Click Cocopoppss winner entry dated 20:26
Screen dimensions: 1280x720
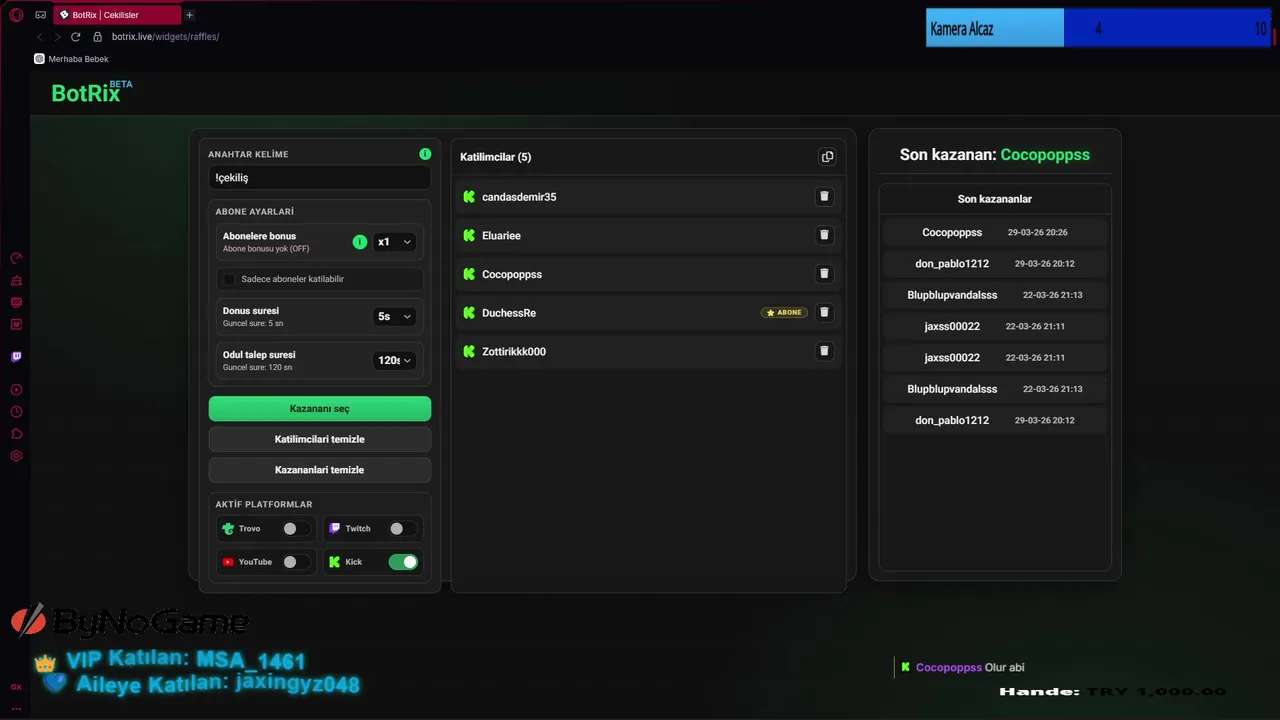pos(995,232)
